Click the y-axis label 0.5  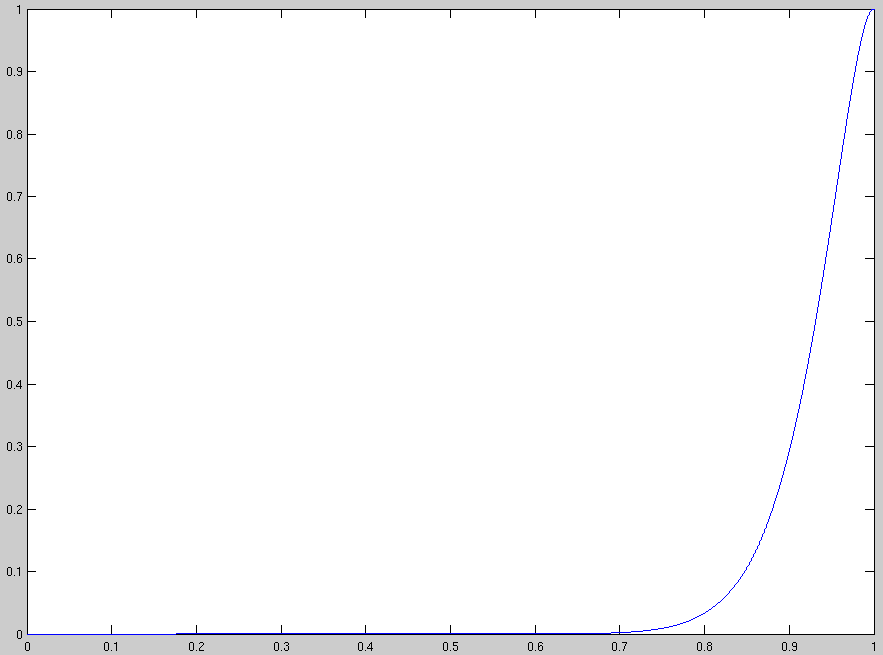14,322
